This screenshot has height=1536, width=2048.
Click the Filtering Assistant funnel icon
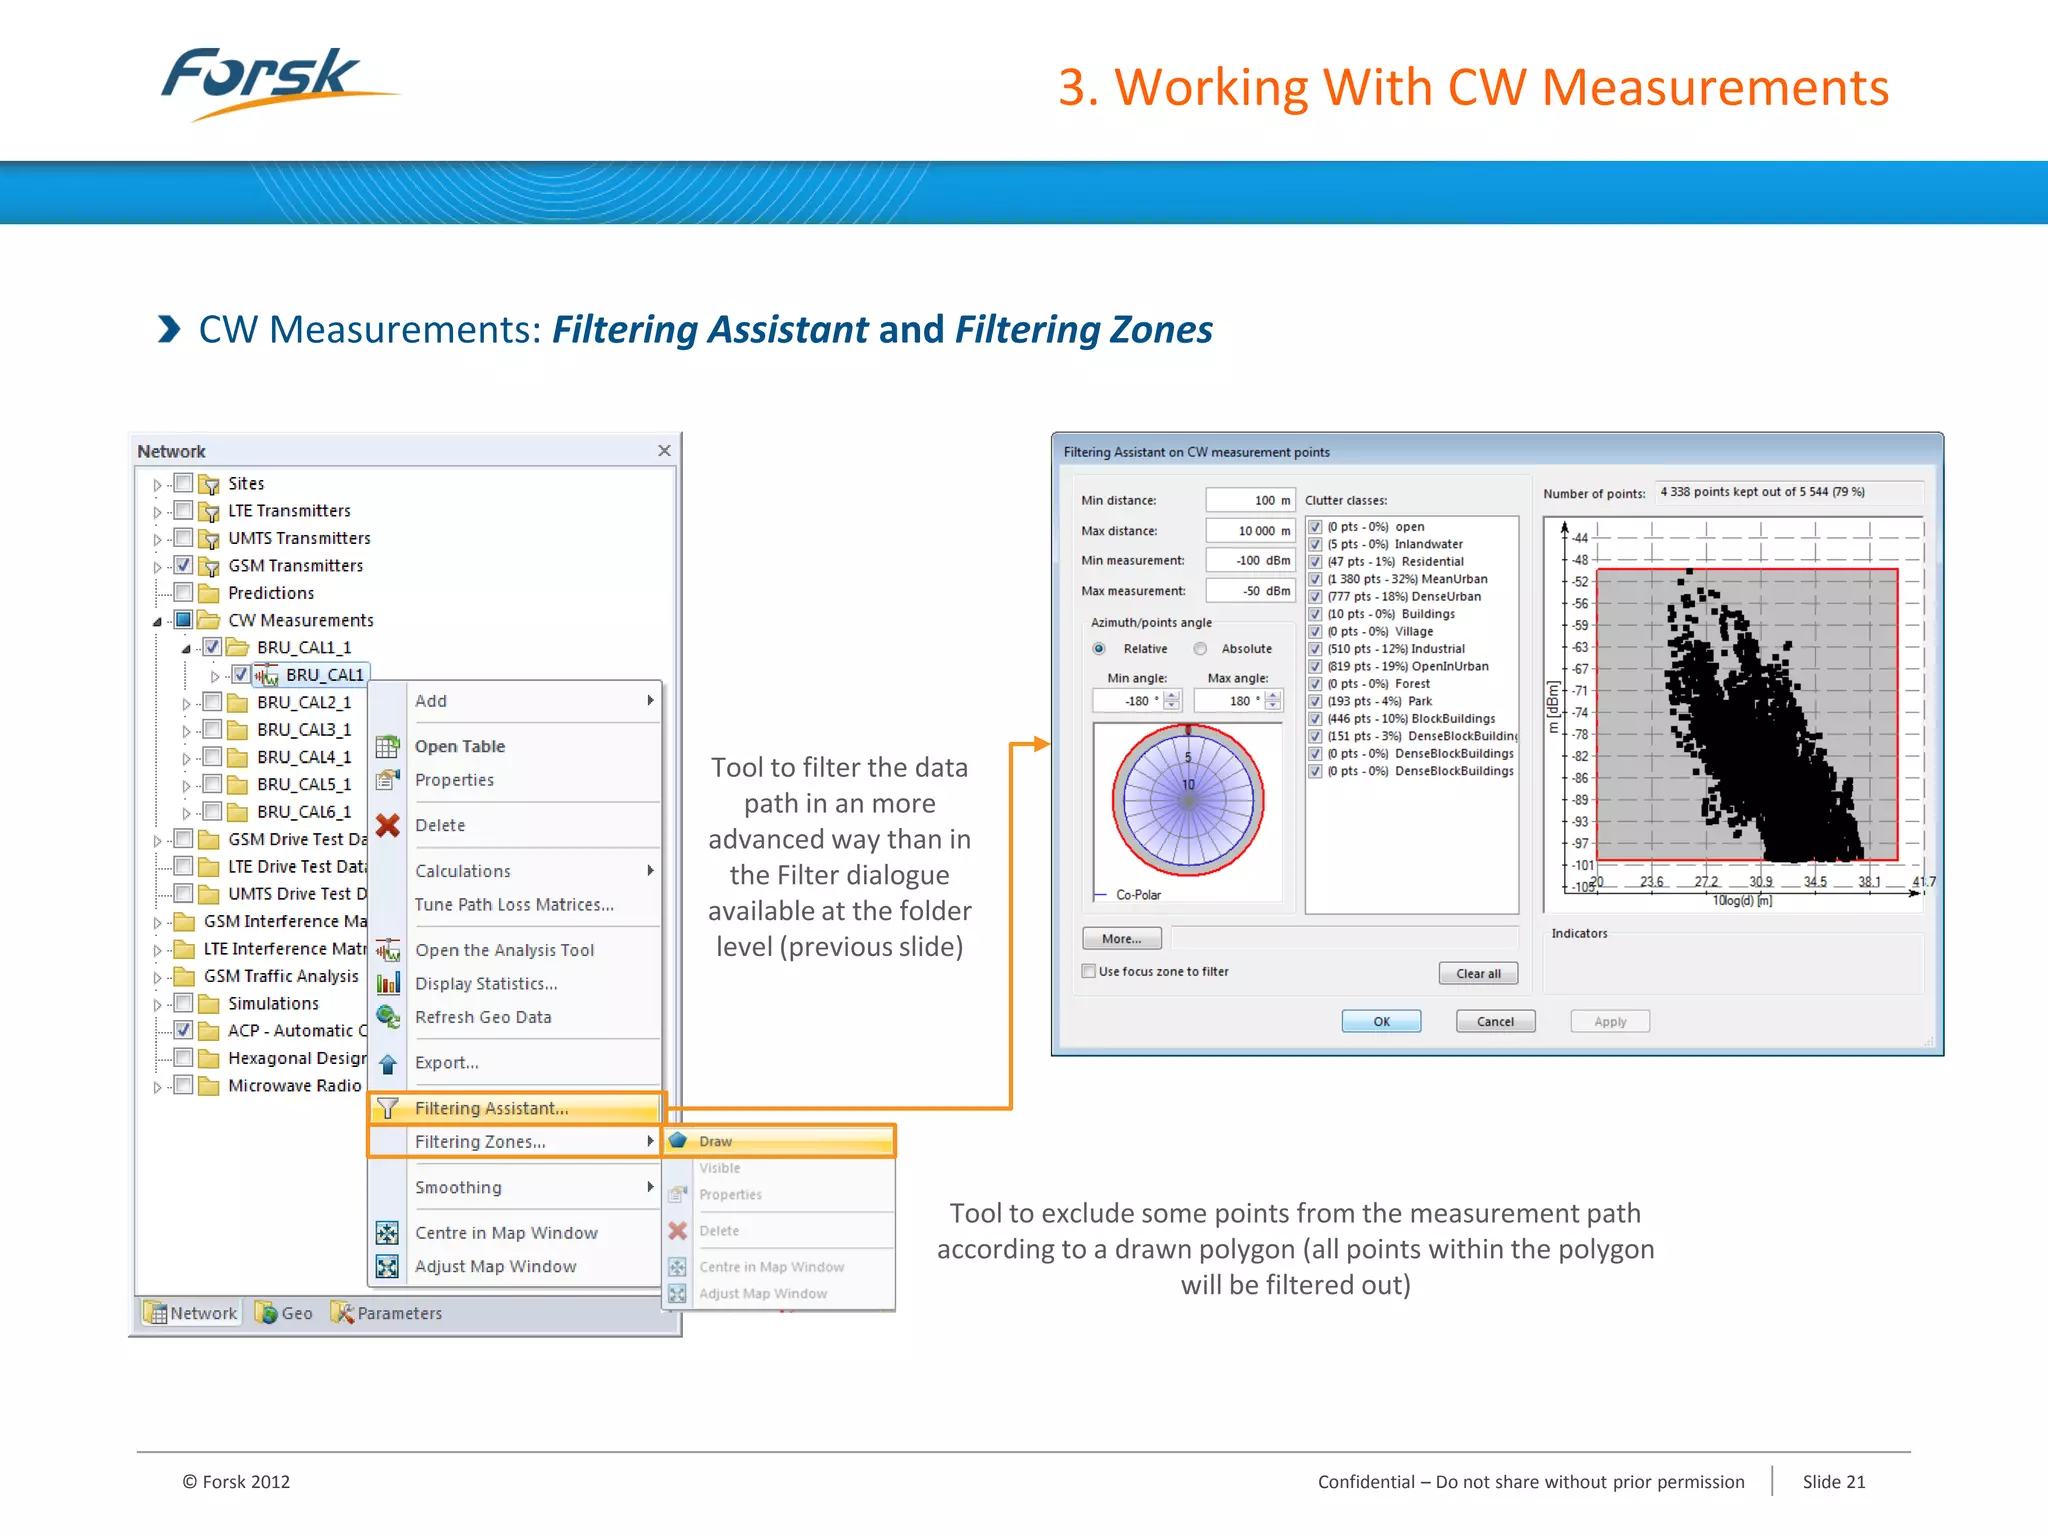point(387,1108)
